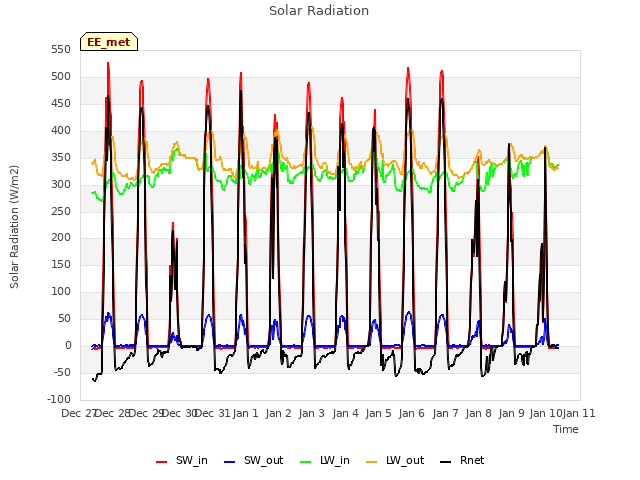The image size is (640, 480).
Task: Click the Jan 11 x-axis tick label
Action: [x=579, y=413]
